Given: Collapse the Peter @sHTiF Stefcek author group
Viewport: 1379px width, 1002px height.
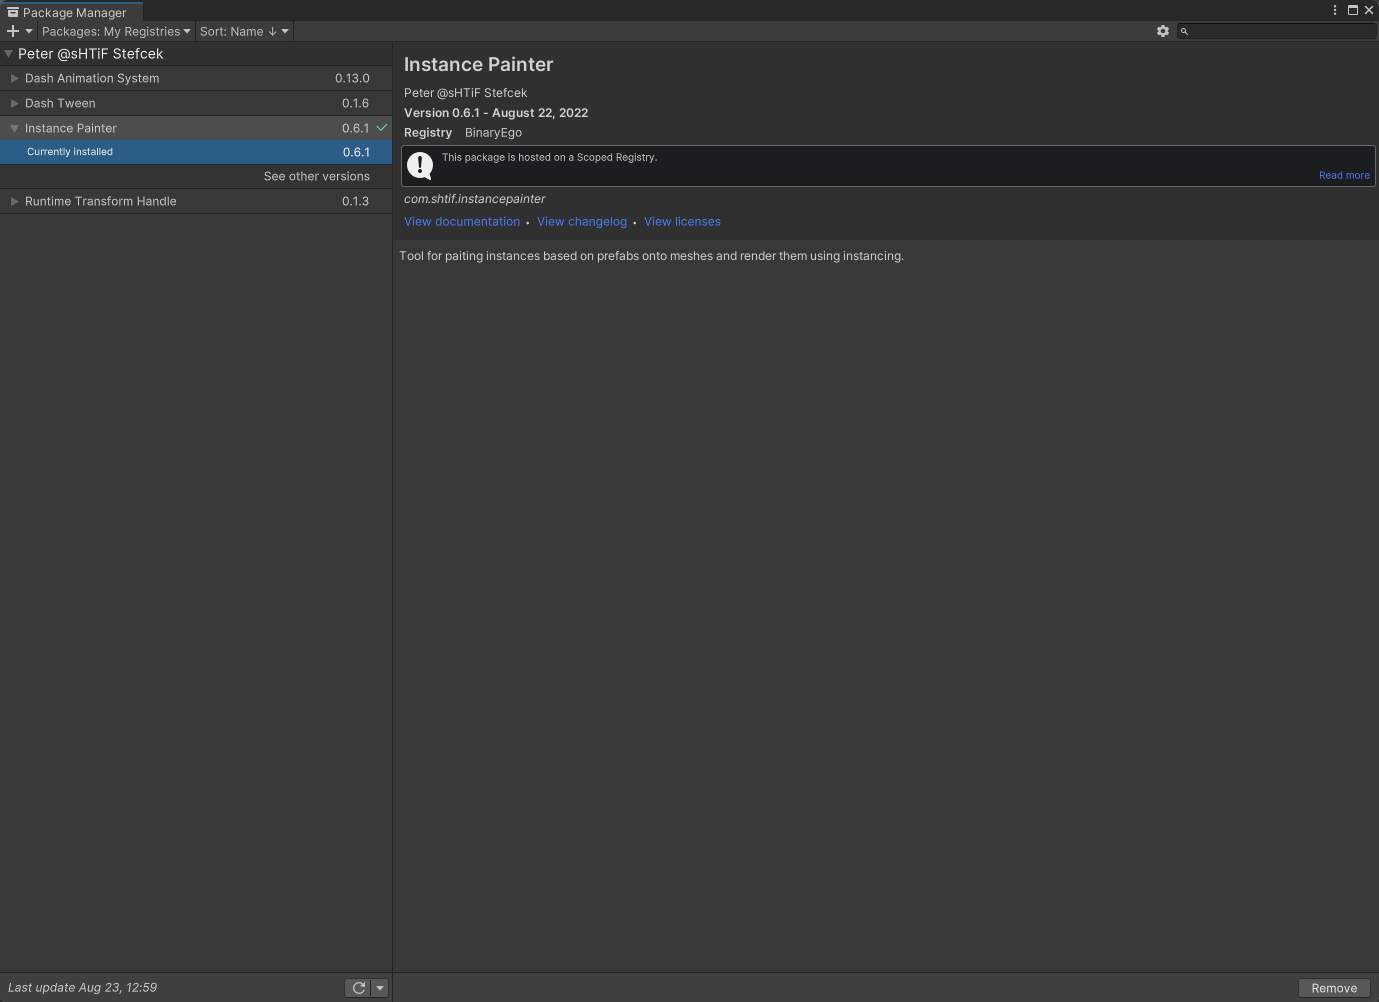Looking at the screenshot, I should 8,54.
